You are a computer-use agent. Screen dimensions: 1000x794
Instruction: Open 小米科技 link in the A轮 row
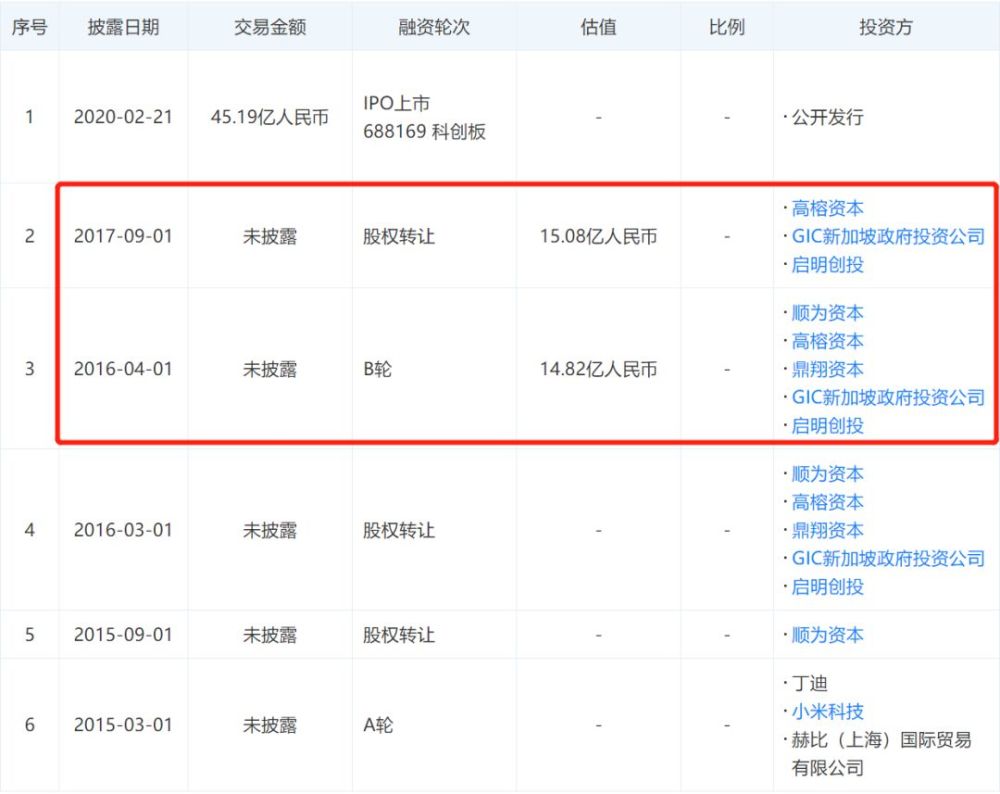[x=827, y=711]
